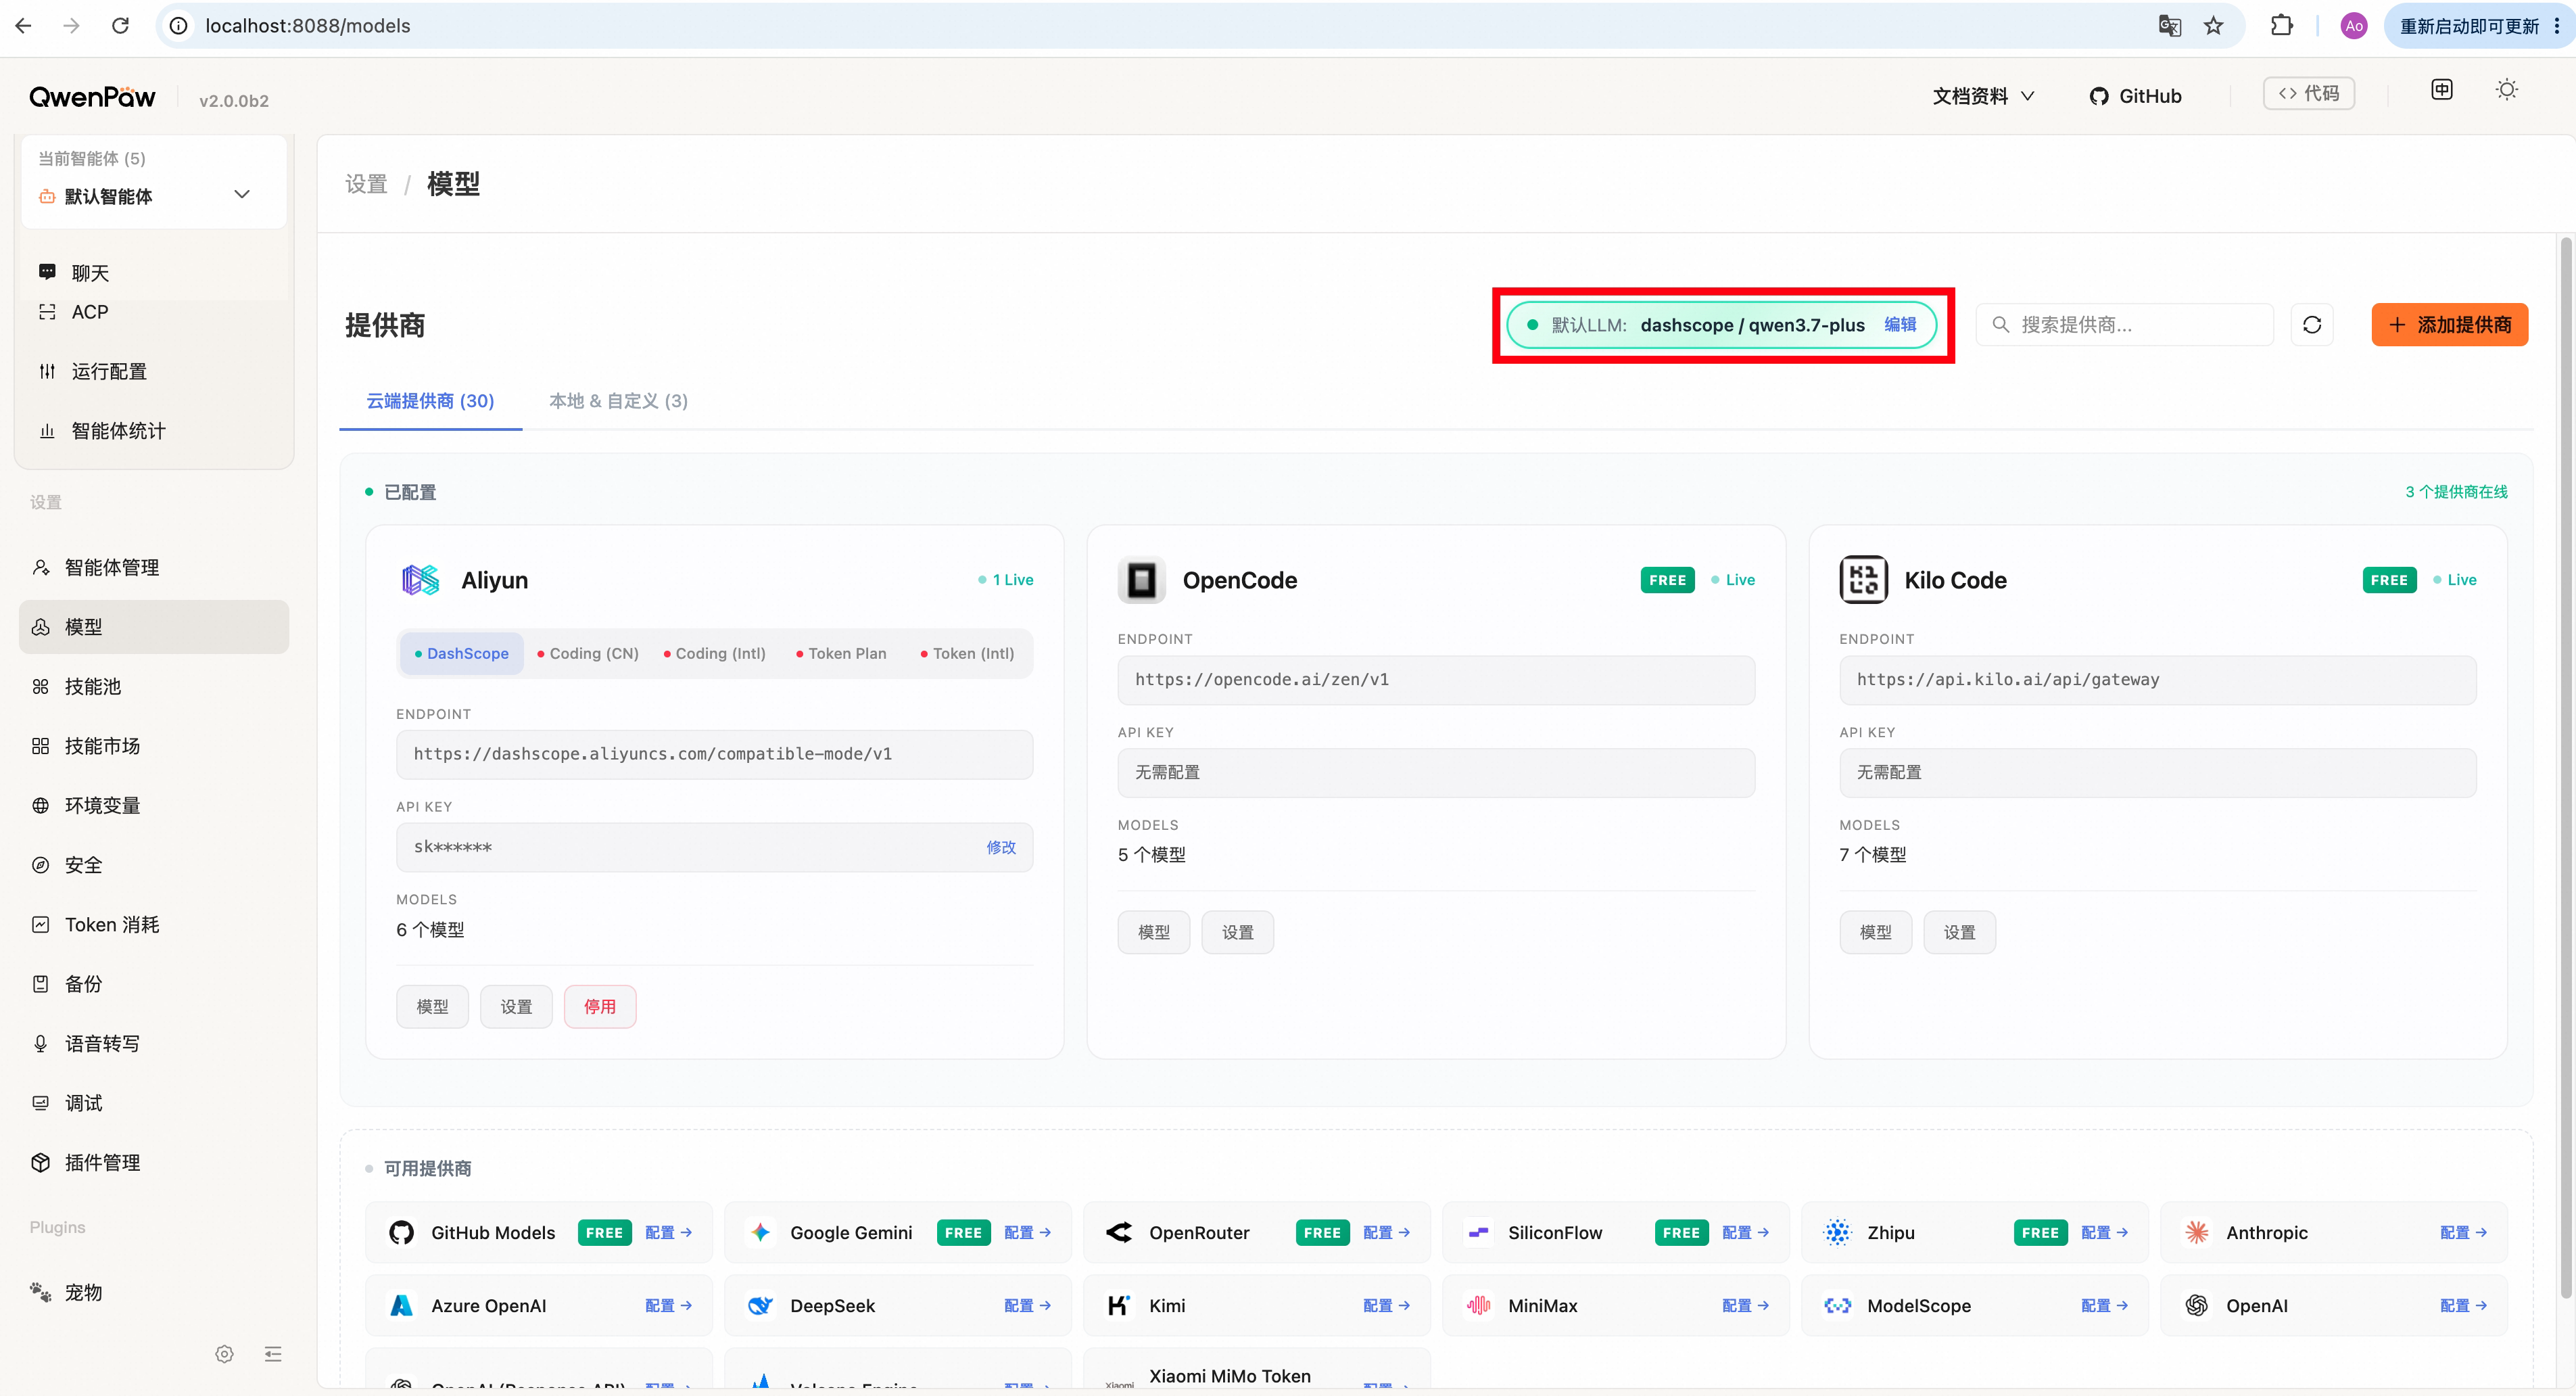Focus the 搜索提供商 search field
2576x1396 pixels.
pos(2124,325)
